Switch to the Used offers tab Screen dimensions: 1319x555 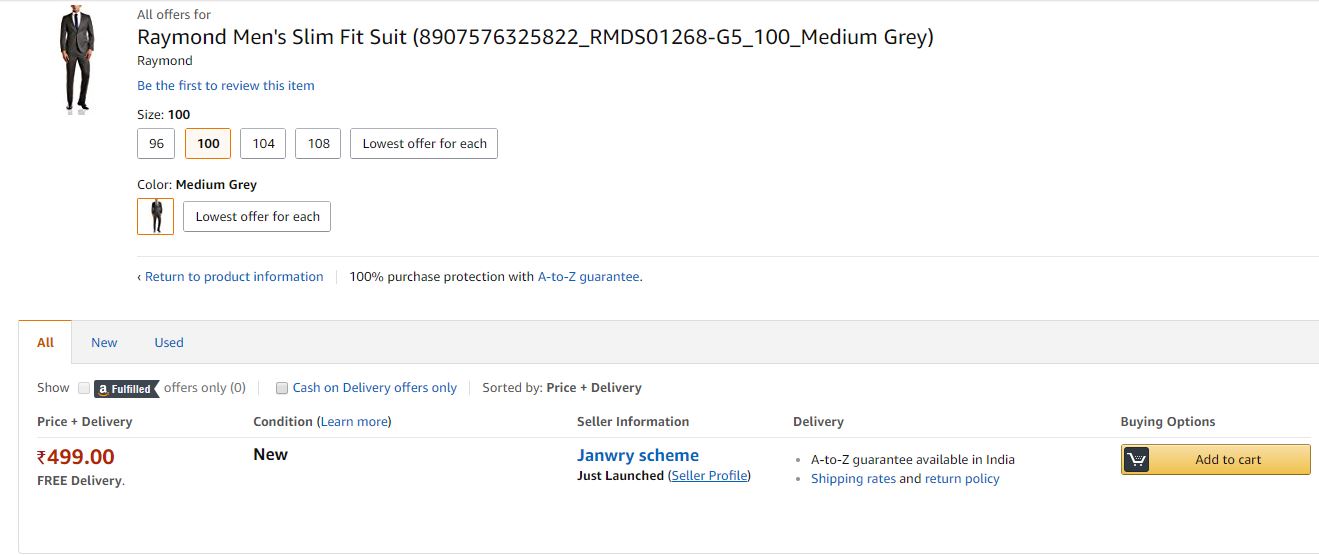click(x=169, y=342)
